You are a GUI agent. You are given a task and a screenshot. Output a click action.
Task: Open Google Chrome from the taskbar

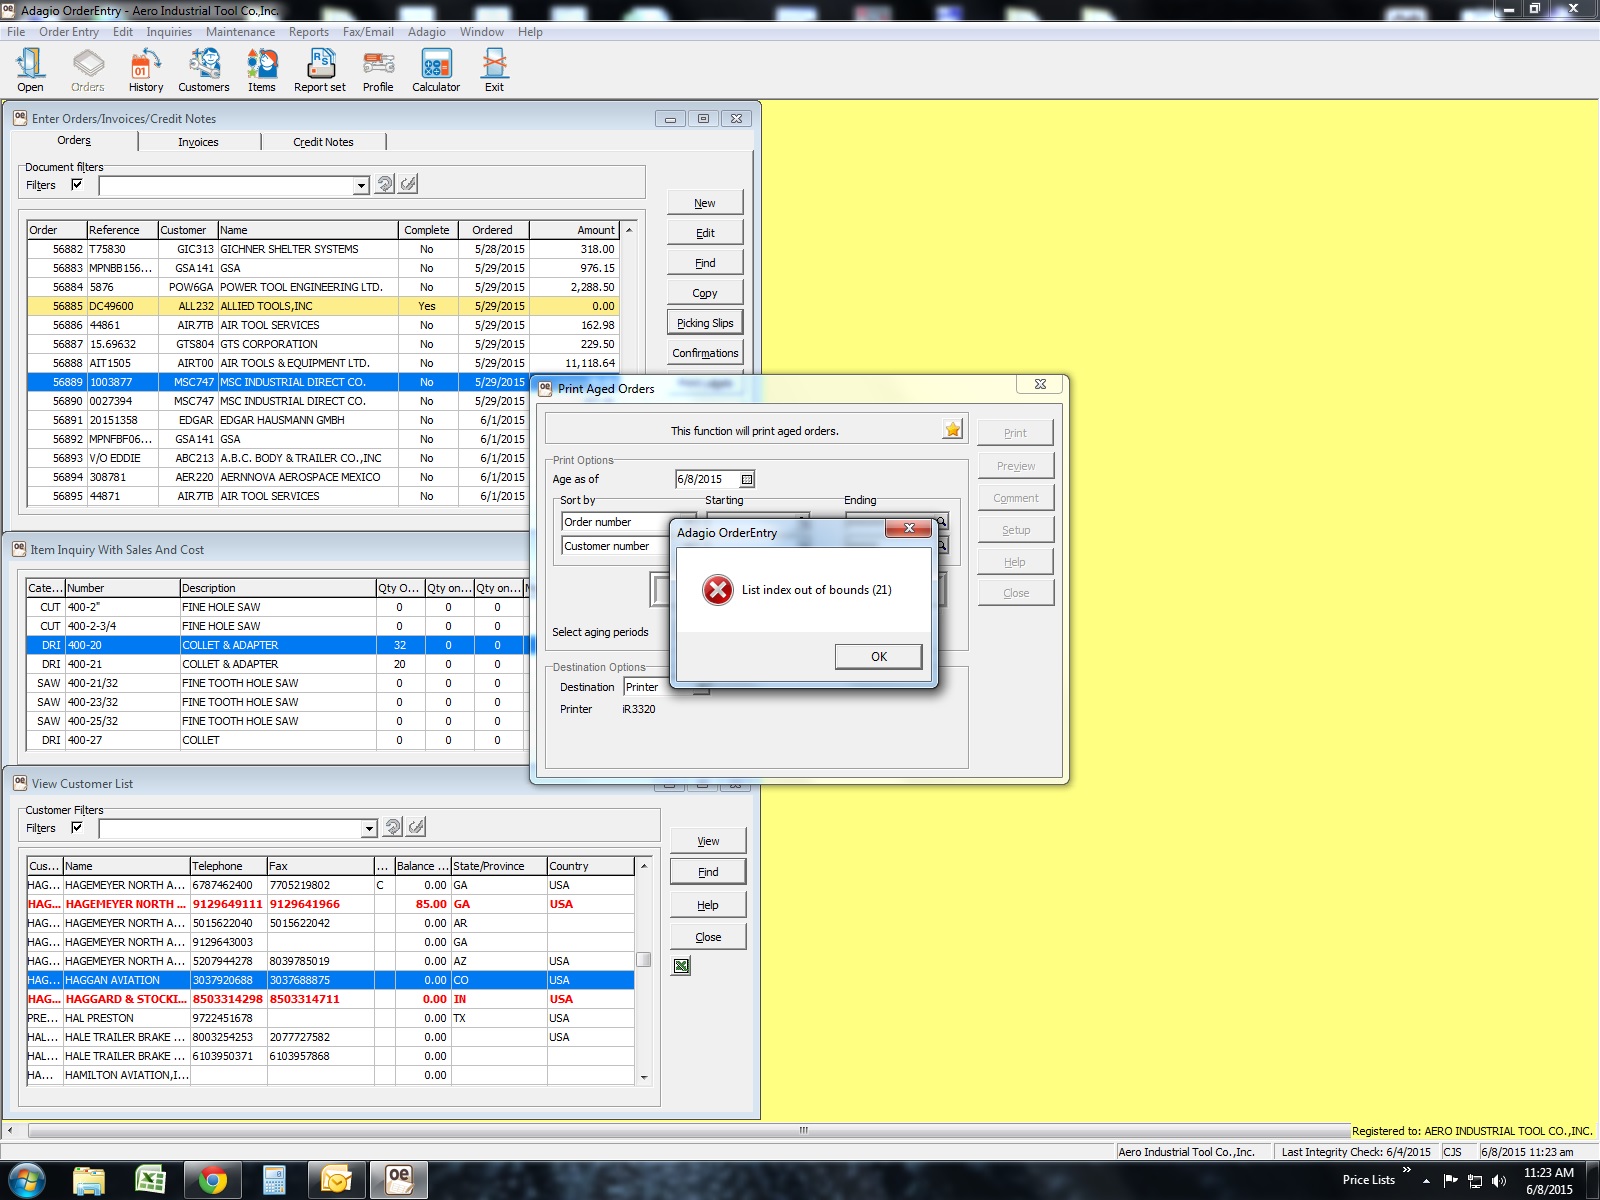(212, 1180)
